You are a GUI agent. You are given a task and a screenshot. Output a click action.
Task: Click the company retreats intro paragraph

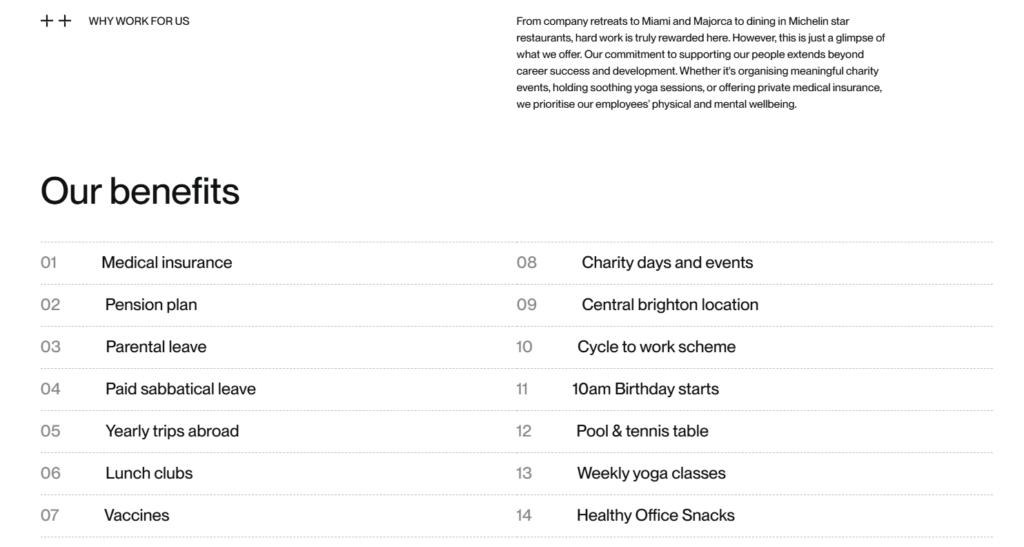pyautogui.click(x=700, y=63)
